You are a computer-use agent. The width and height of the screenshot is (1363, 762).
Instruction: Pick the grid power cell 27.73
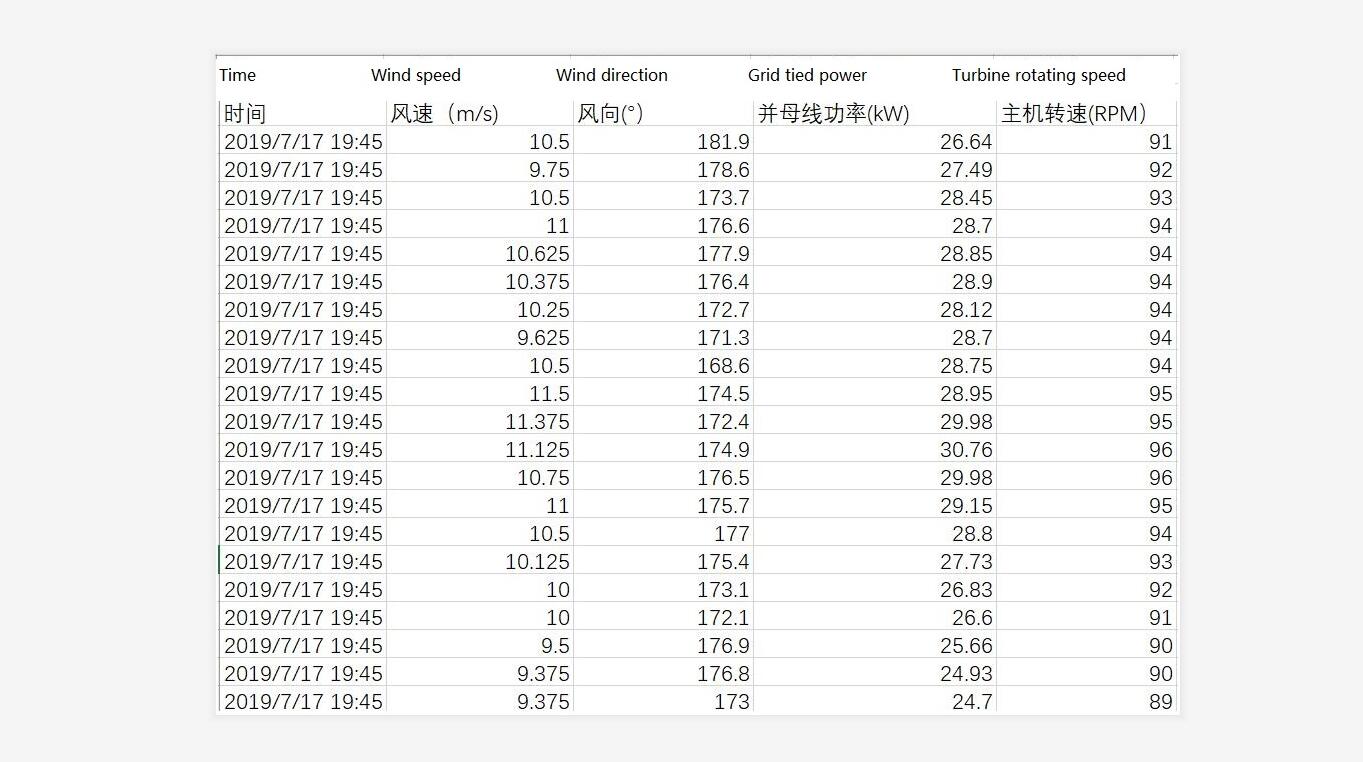coord(874,562)
